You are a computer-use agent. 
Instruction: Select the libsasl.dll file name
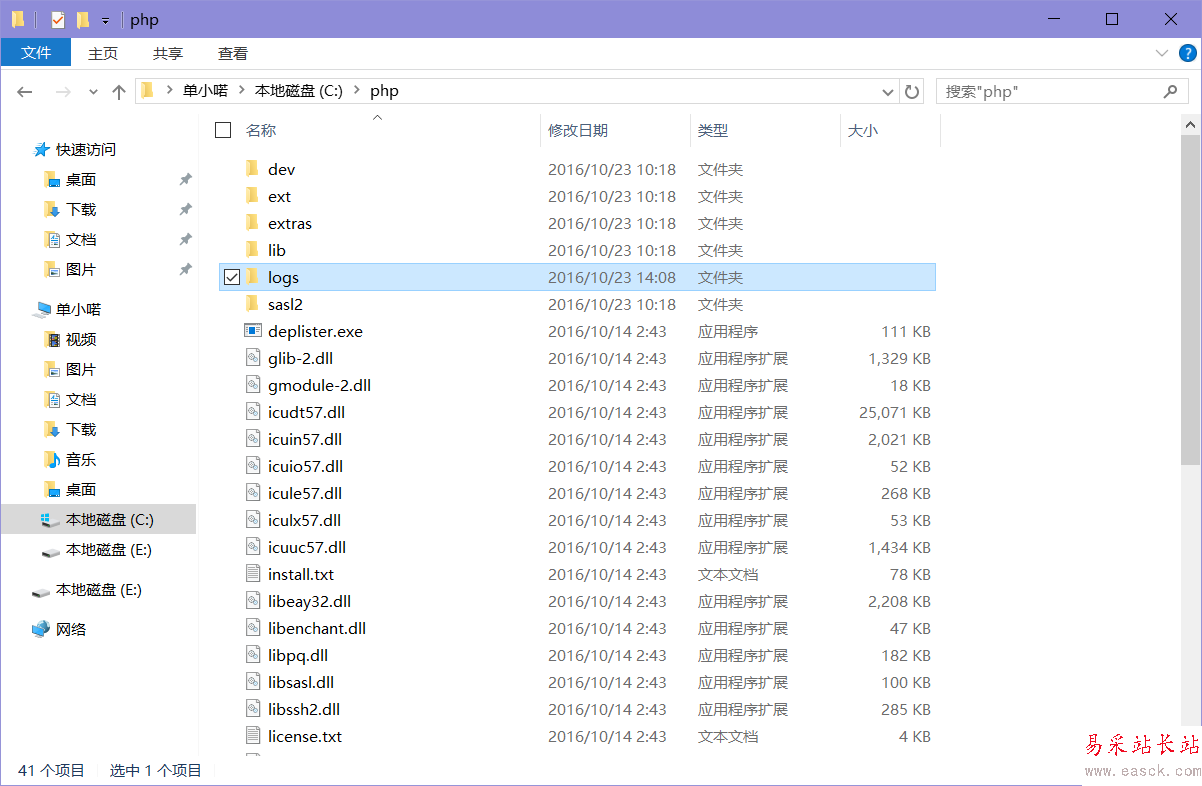point(301,682)
